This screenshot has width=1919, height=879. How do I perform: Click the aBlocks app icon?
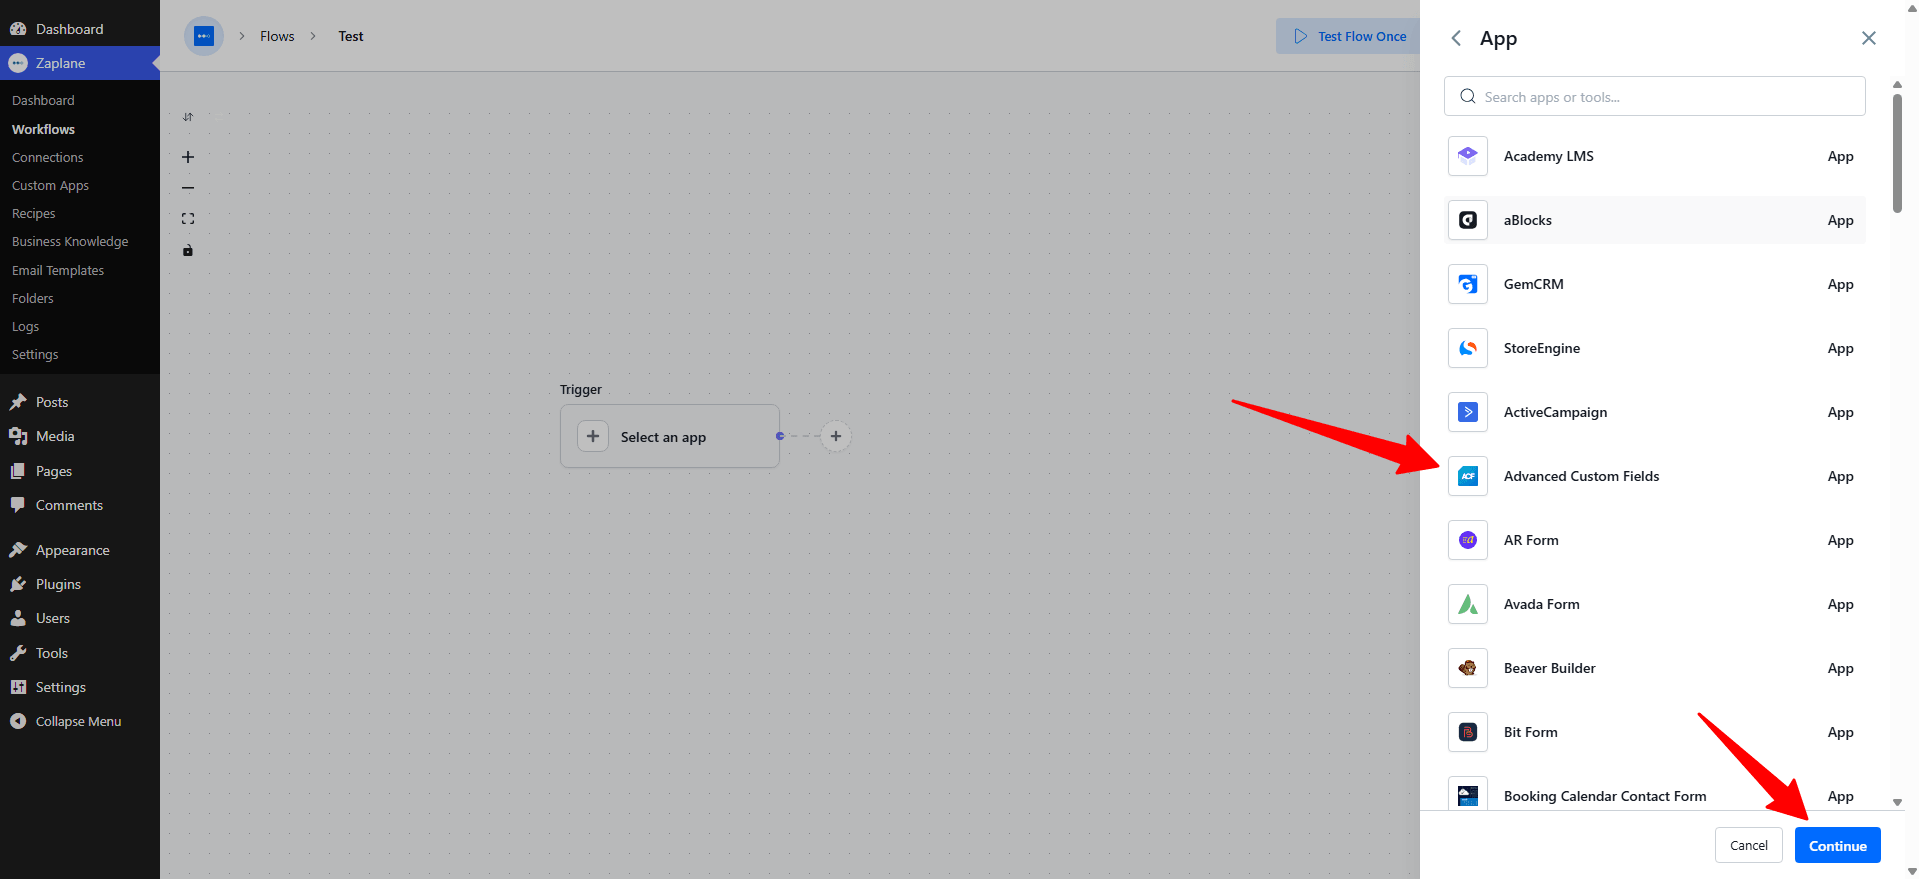click(x=1467, y=220)
